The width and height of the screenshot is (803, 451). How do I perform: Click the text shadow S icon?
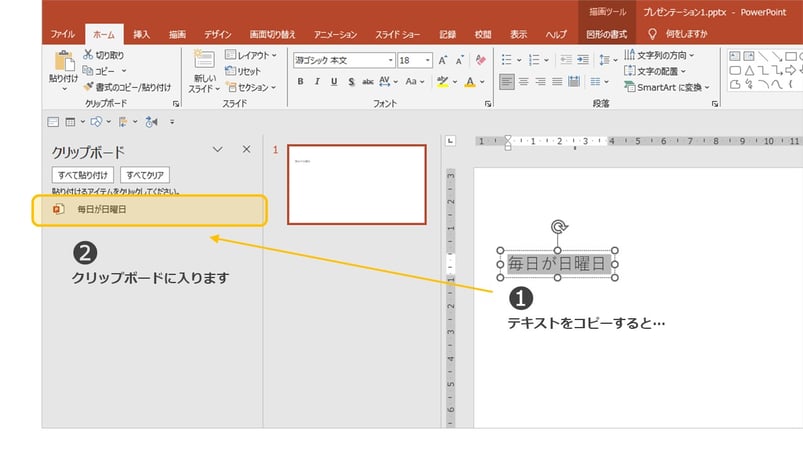[351, 81]
